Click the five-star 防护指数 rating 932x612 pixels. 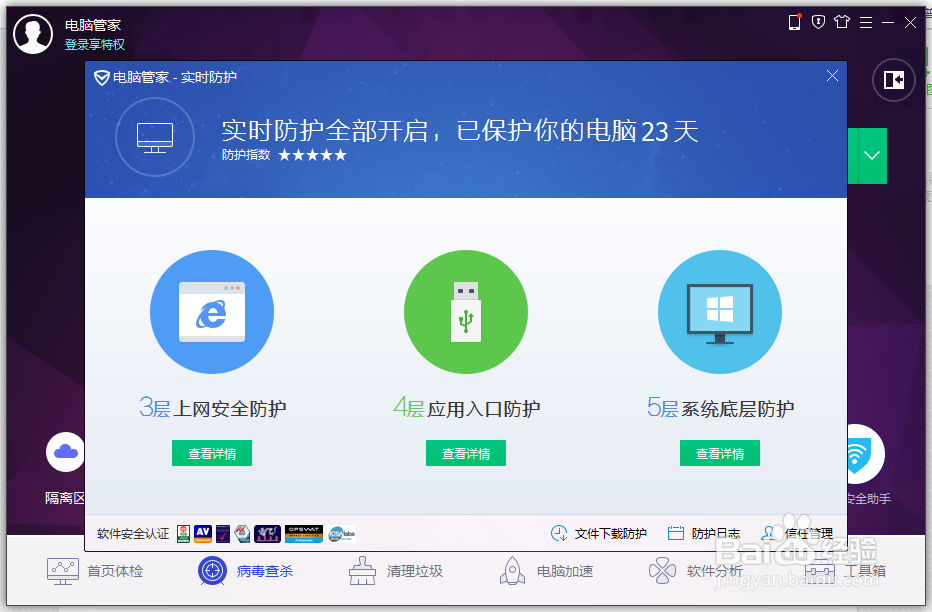coord(312,155)
